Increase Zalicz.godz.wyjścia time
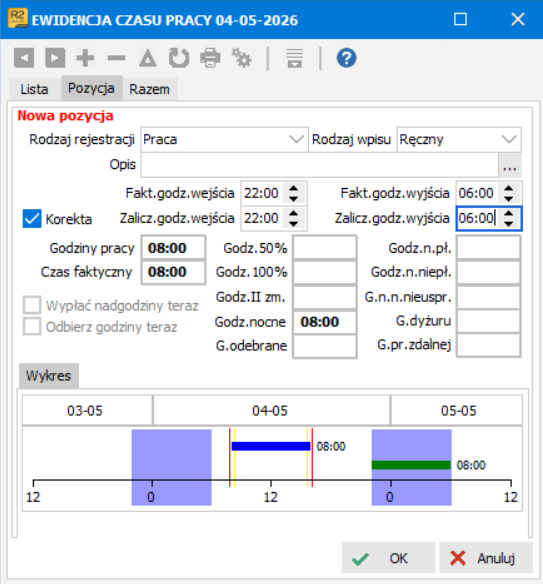 click(508, 213)
